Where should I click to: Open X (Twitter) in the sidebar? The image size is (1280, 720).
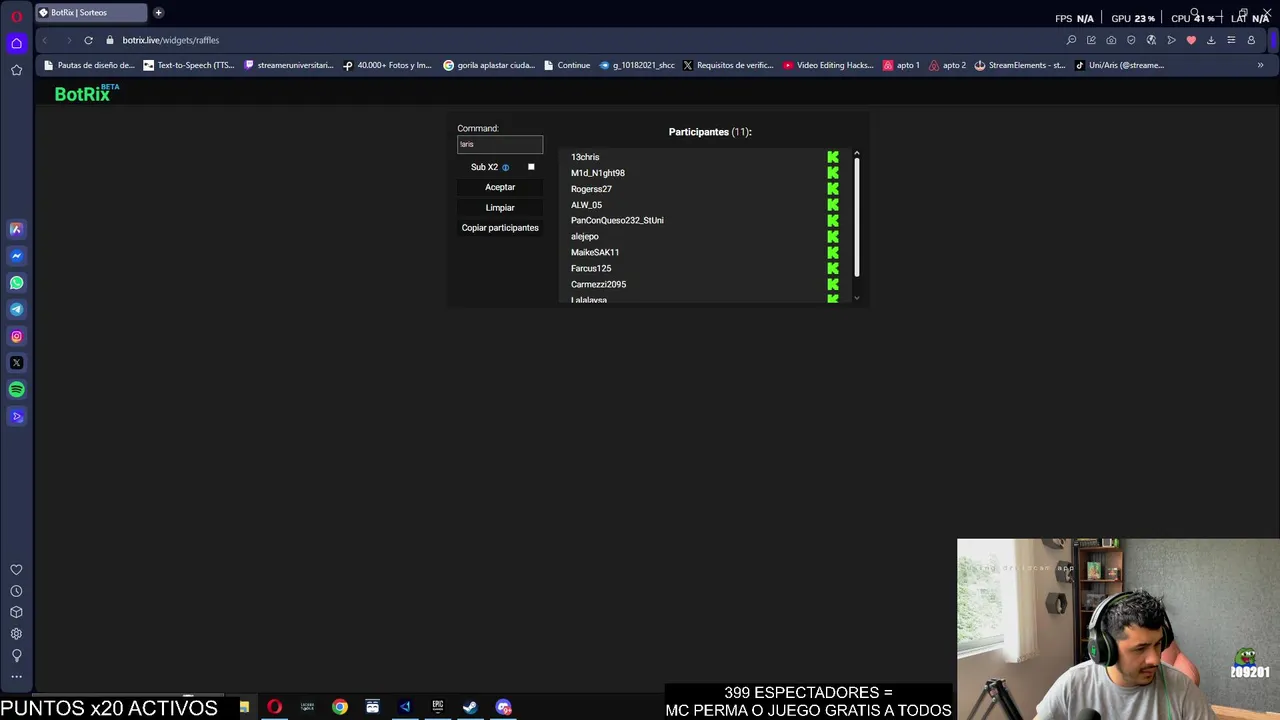16,363
